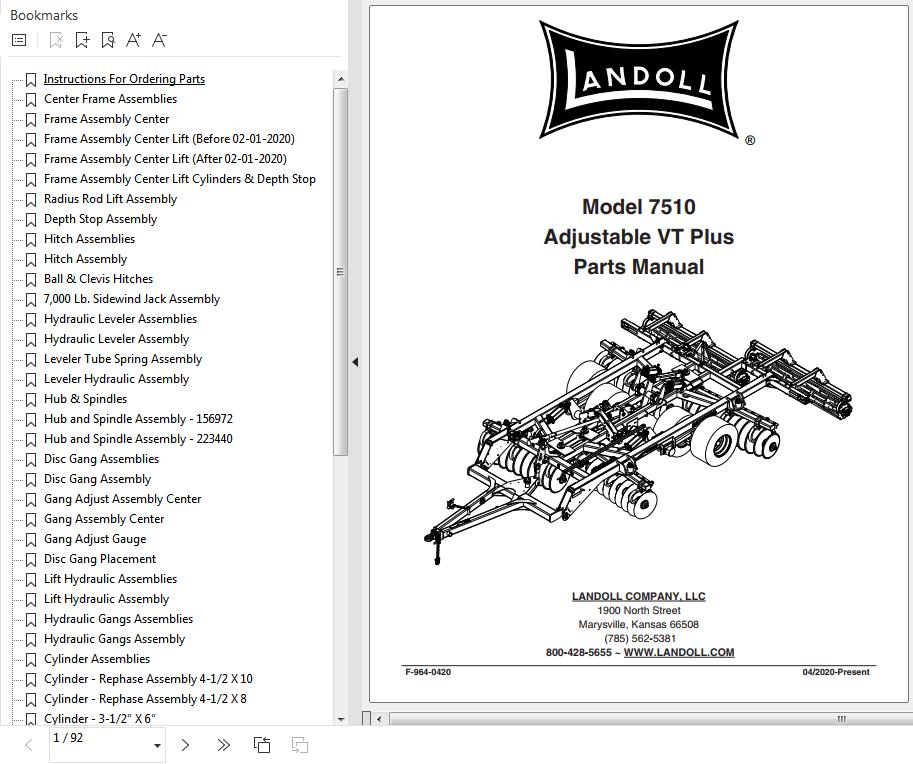This screenshot has width=913, height=764.
Task: Open Cylinder - Rephase Assembly 4-1/2 X 10
Action: (148, 678)
